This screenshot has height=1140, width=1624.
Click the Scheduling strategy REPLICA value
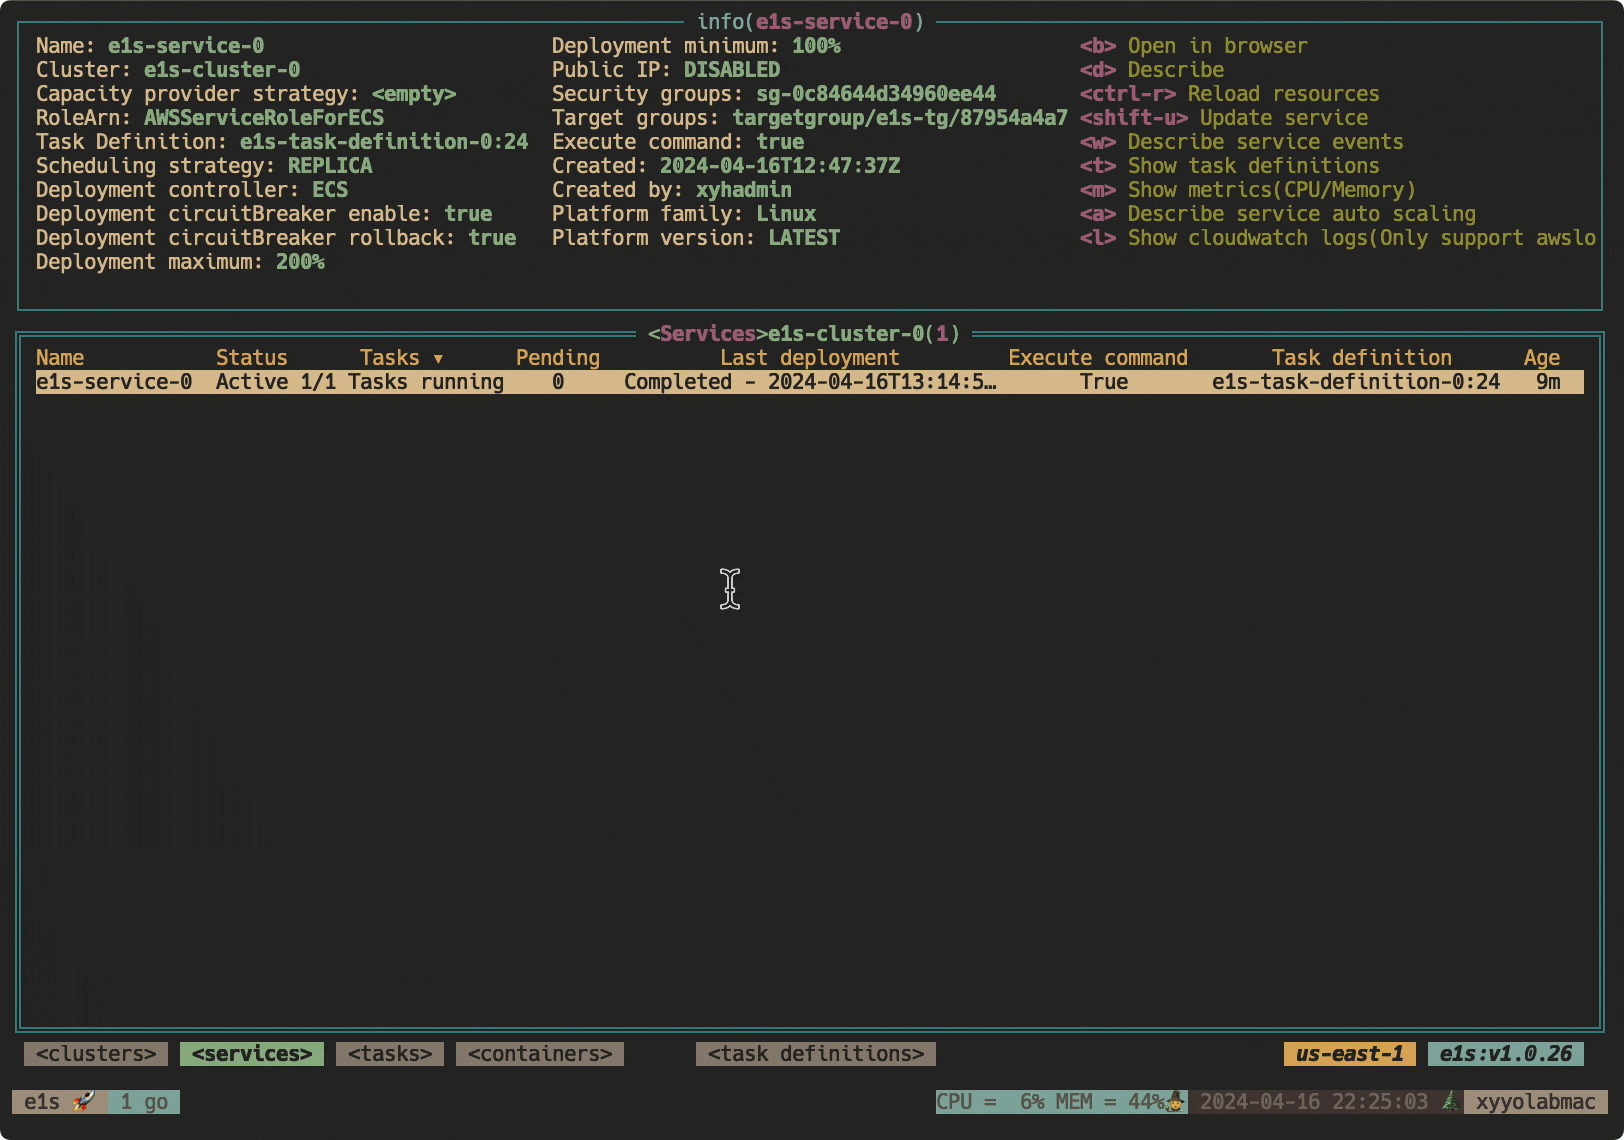pyautogui.click(x=330, y=166)
